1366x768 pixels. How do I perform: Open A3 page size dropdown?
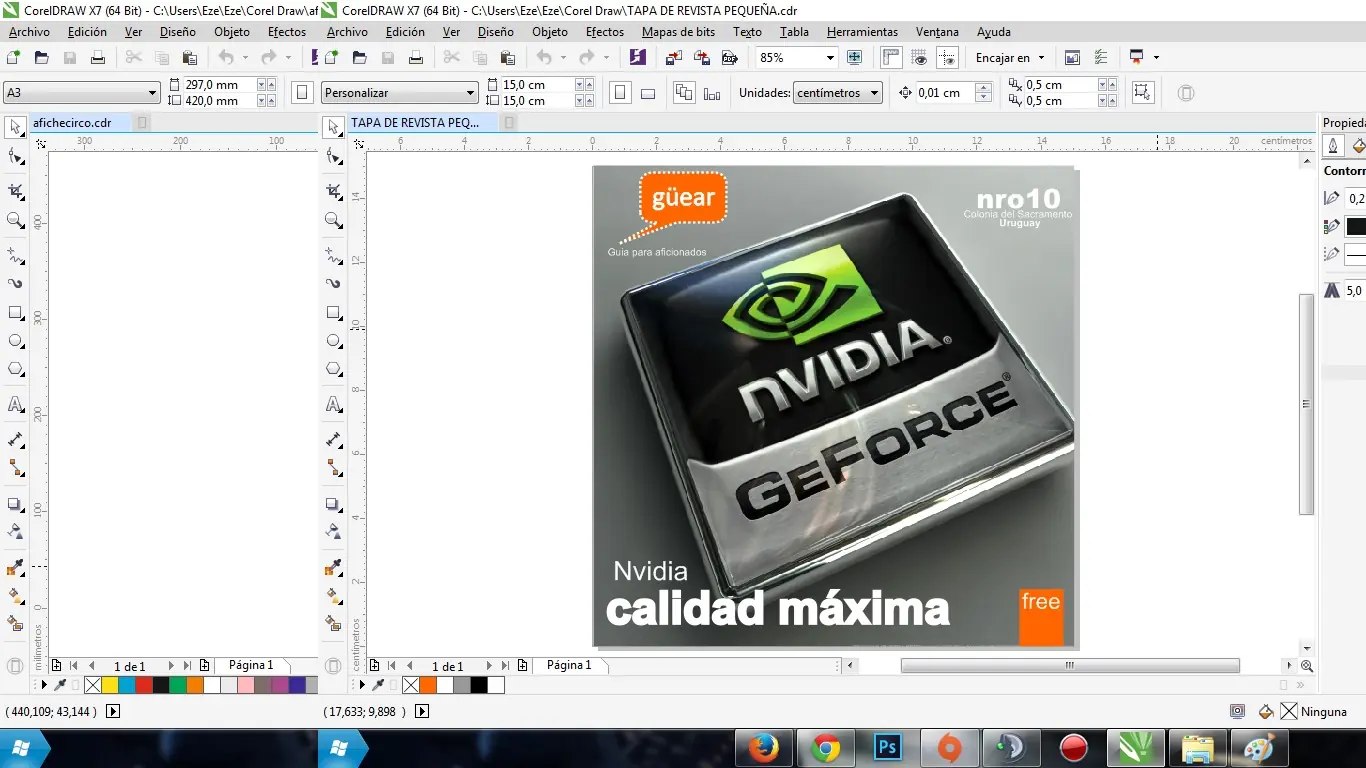tap(153, 93)
